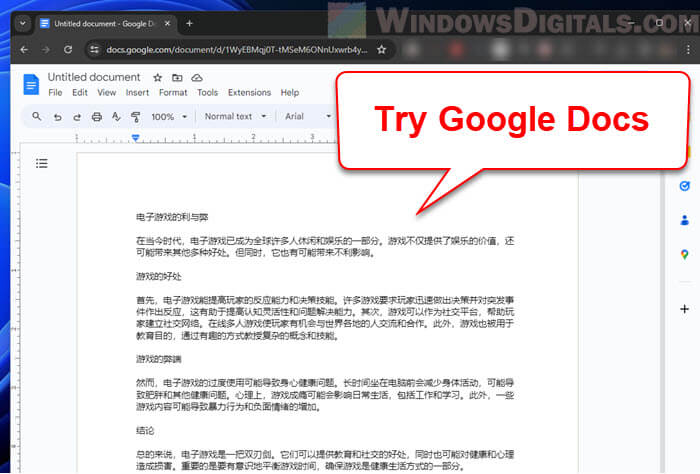Go forward in the browser

point(46,50)
